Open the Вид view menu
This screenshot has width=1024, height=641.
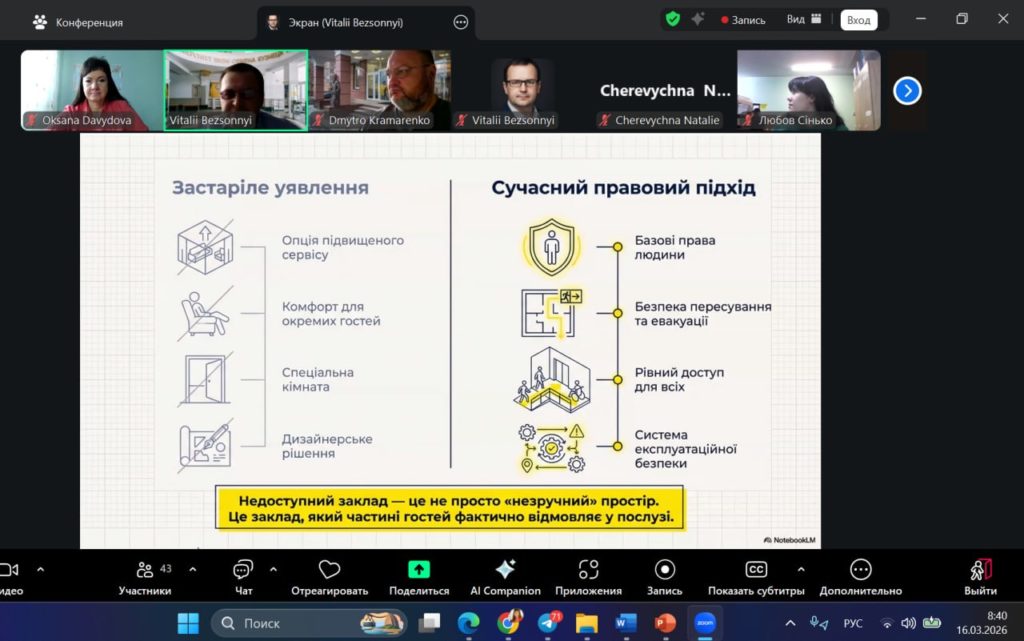click(803, 19)
